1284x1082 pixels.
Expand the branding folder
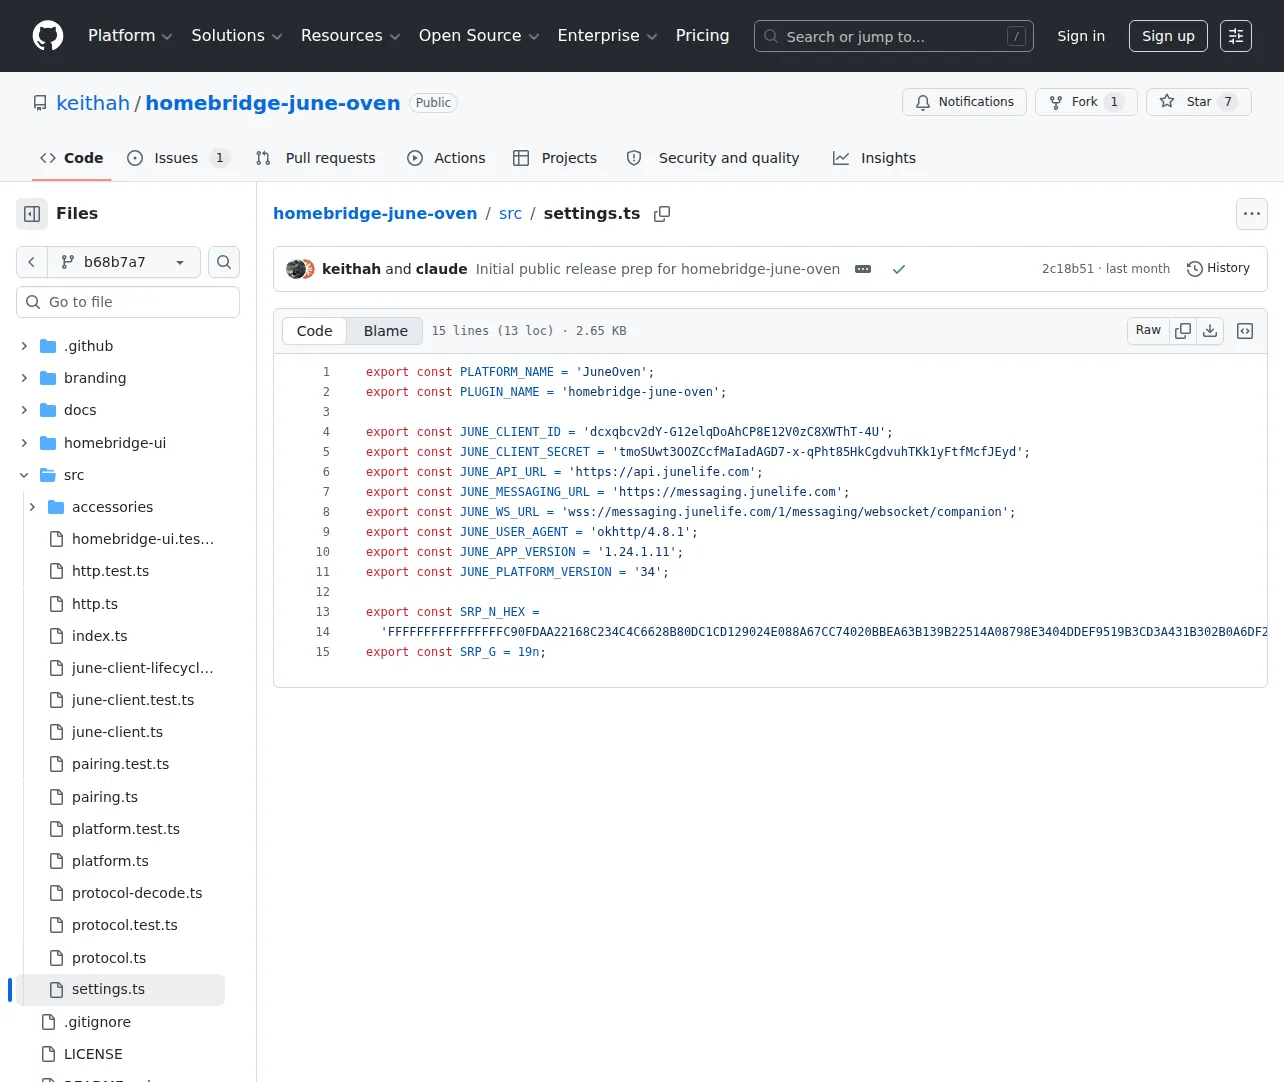point(24,378)
